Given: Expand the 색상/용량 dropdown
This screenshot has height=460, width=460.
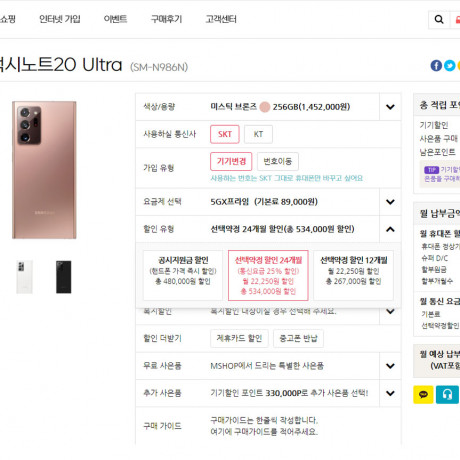Looking at the screenshot, I should click(x=390, y=107).
